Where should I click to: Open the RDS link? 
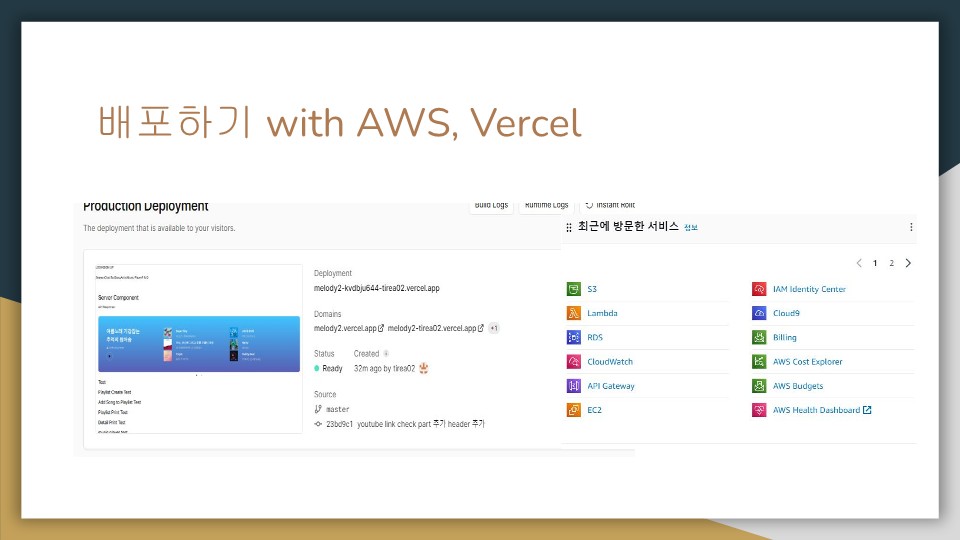(595, 337)
